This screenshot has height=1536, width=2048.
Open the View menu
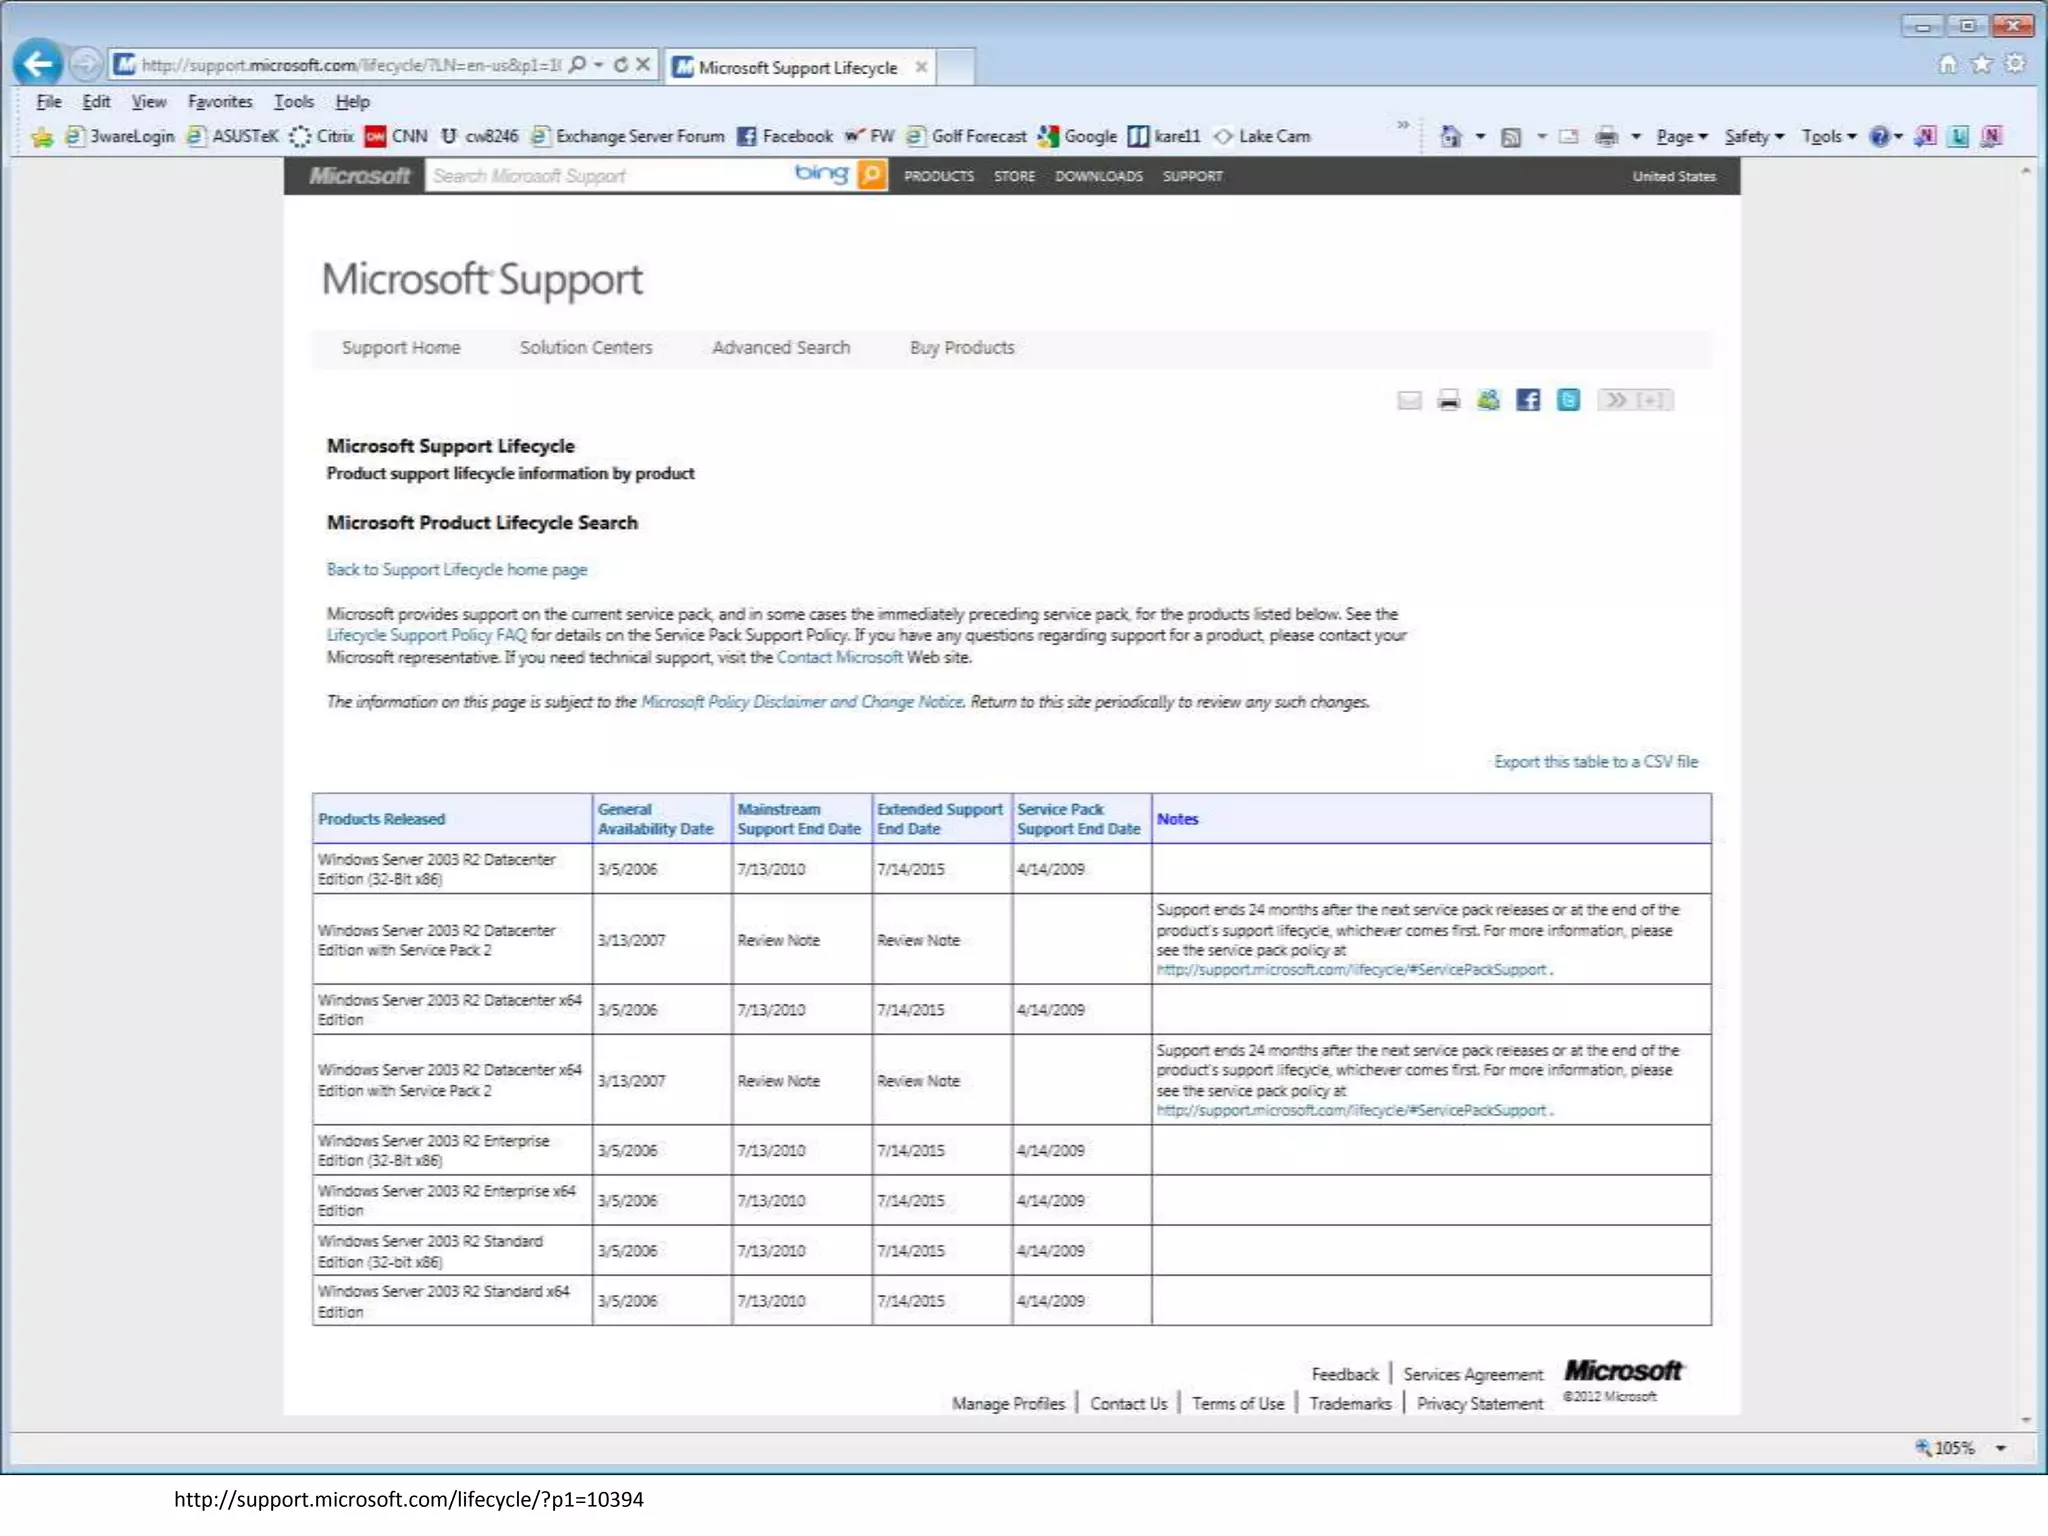pos(149,101)
